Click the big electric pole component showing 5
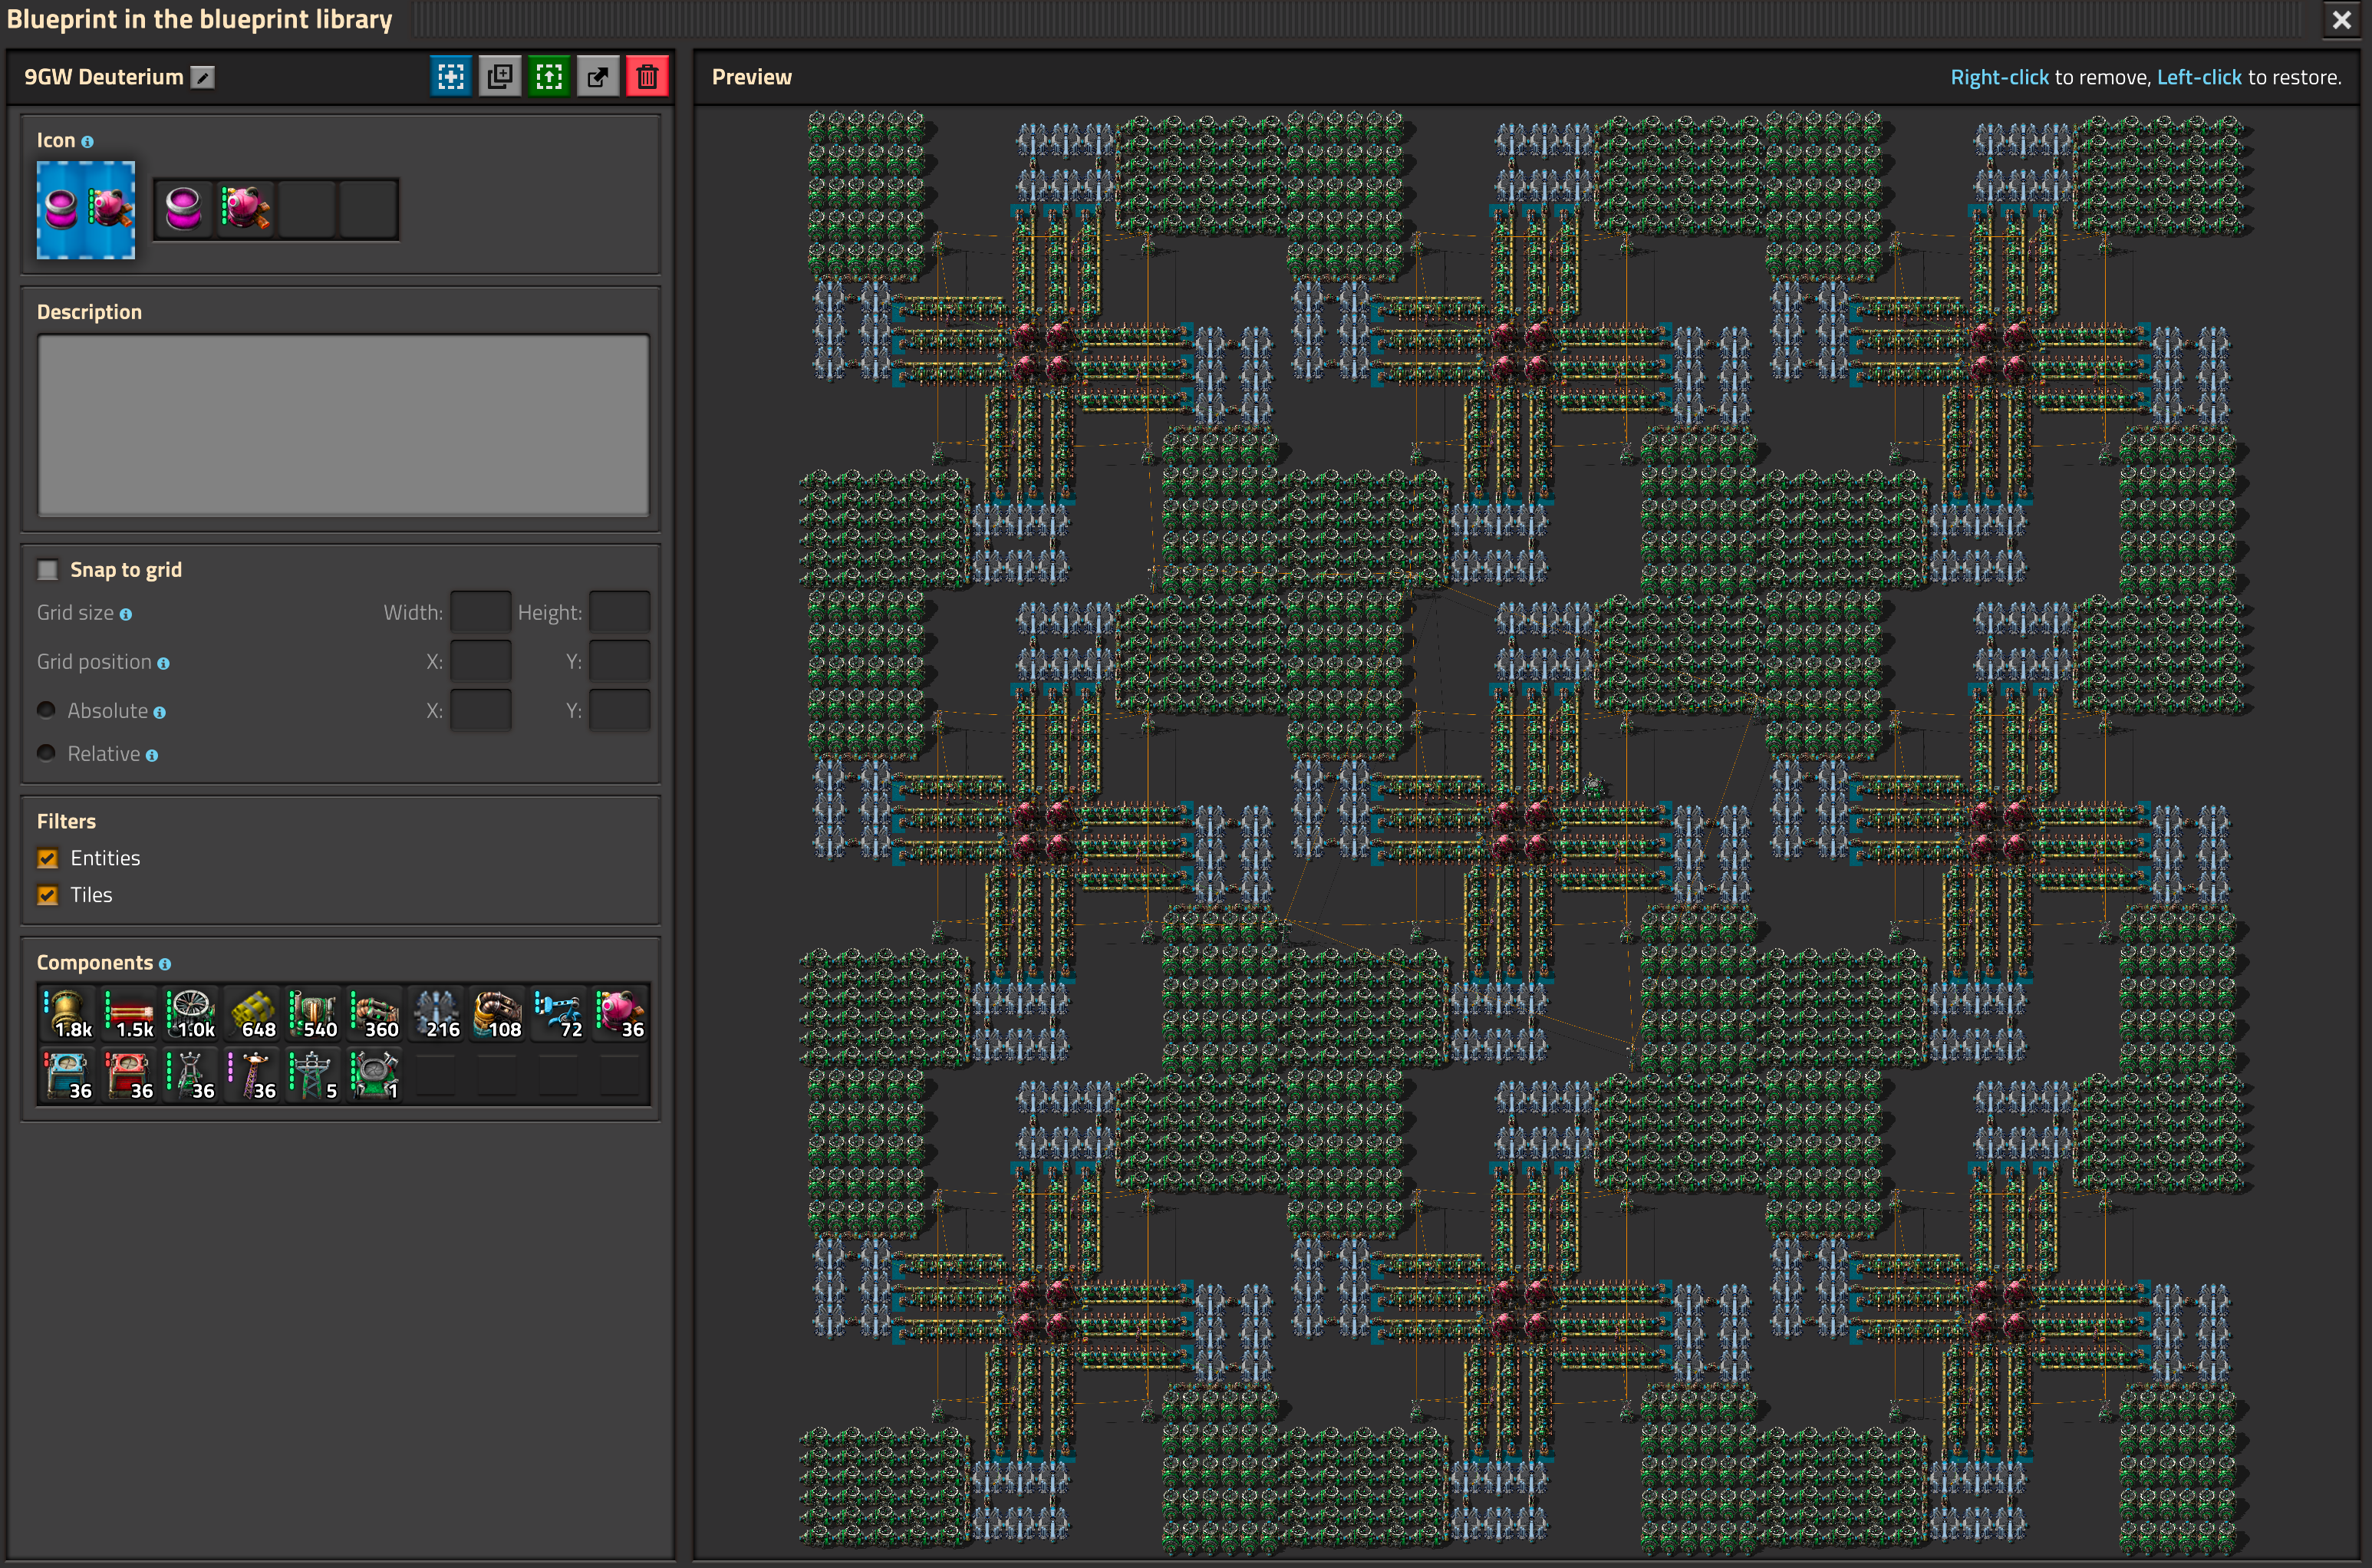2372x1568 pixels. [x=314, y=1075]
